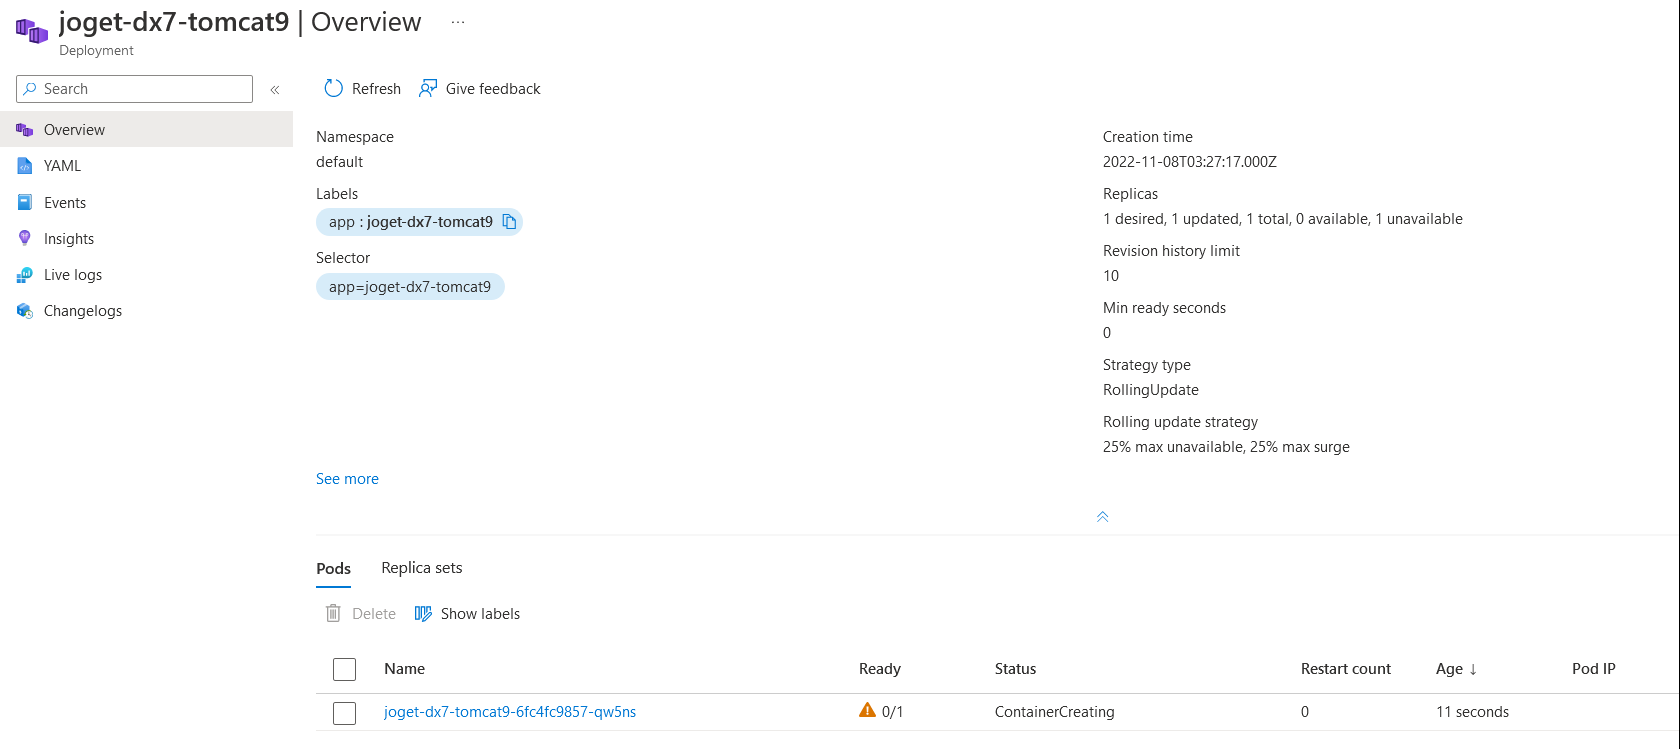Click the Give feedback icon
The height and width of the screenshot is (749, 1680).
[428, 89]
